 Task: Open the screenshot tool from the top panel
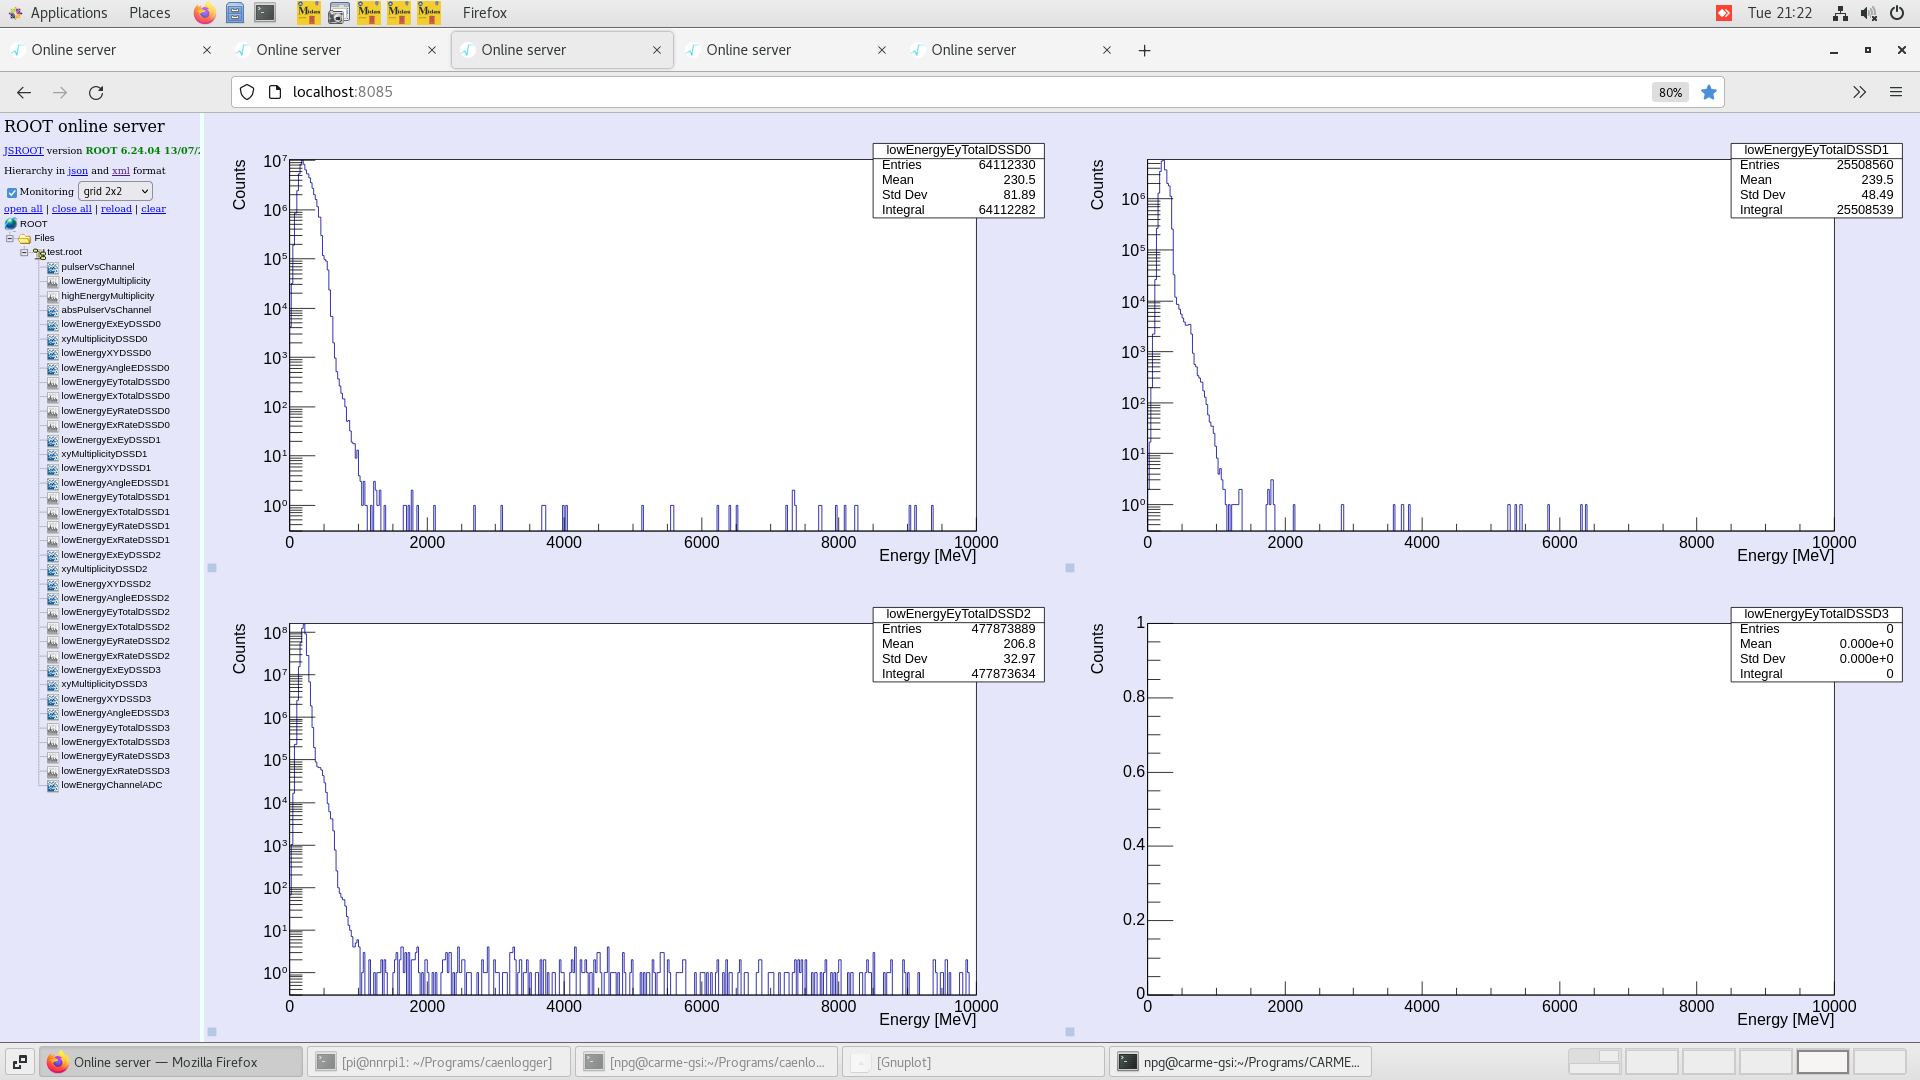(x=340, y=13)
